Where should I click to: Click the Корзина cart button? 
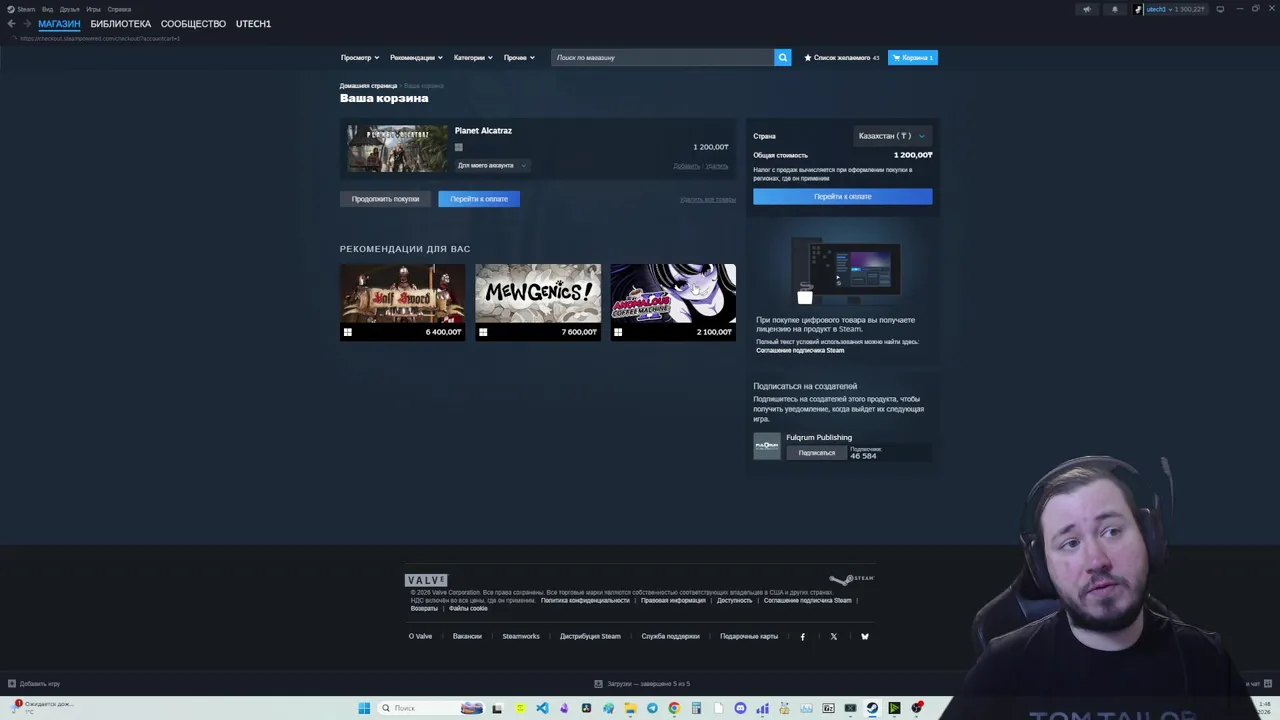point(913,57)
